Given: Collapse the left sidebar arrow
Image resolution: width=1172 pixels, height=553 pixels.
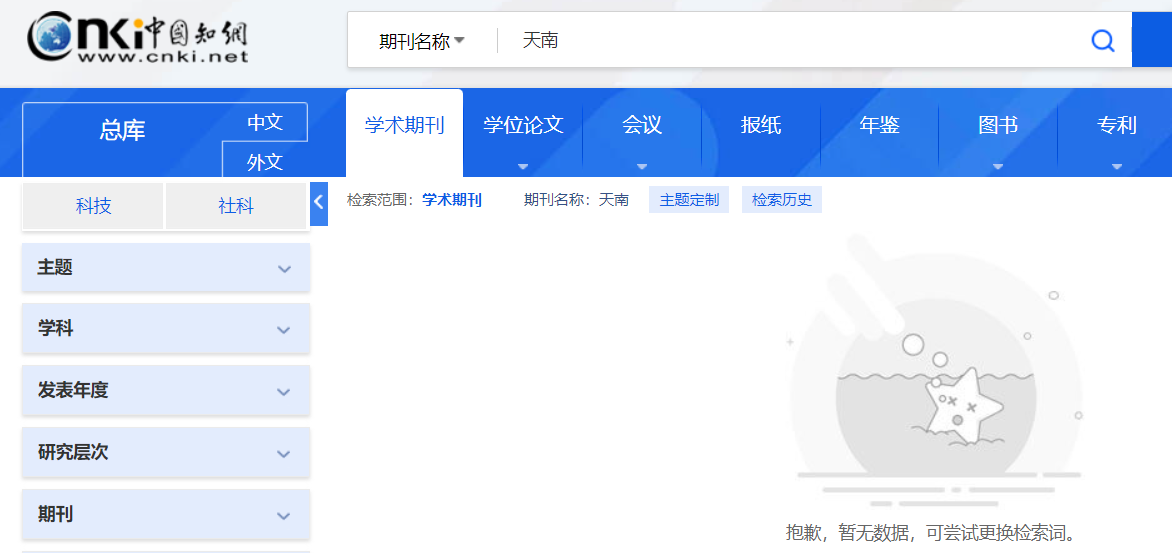Looking at the screenshot, I should (319, 203).
